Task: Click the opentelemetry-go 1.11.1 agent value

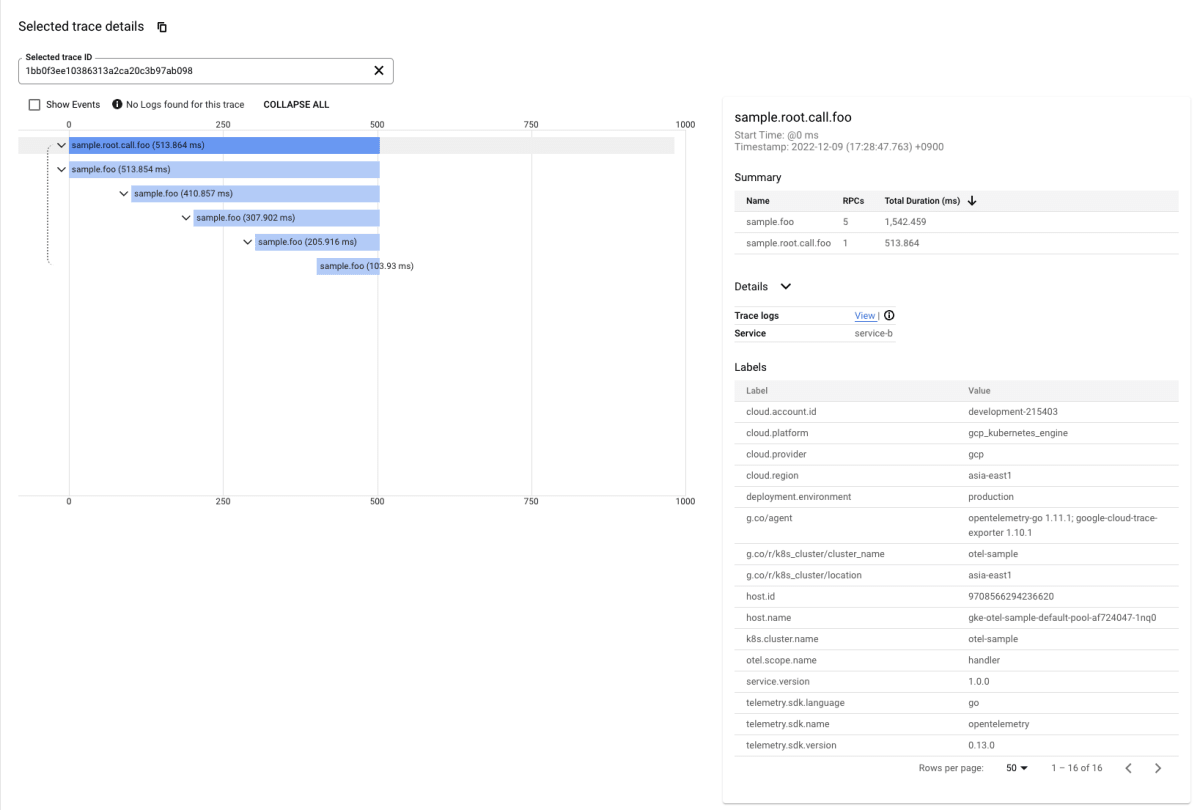Action: tap(1065, 525)
